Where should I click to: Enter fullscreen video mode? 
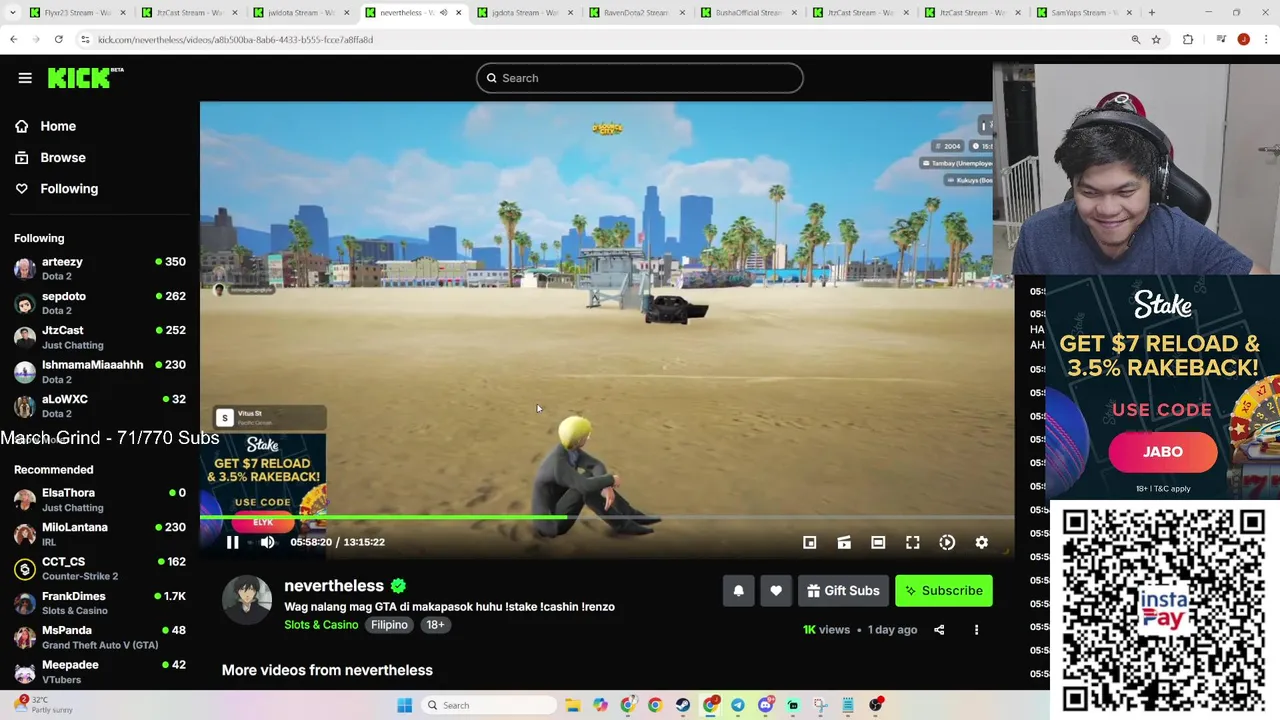pyautogui.click(x=913, y=542)
